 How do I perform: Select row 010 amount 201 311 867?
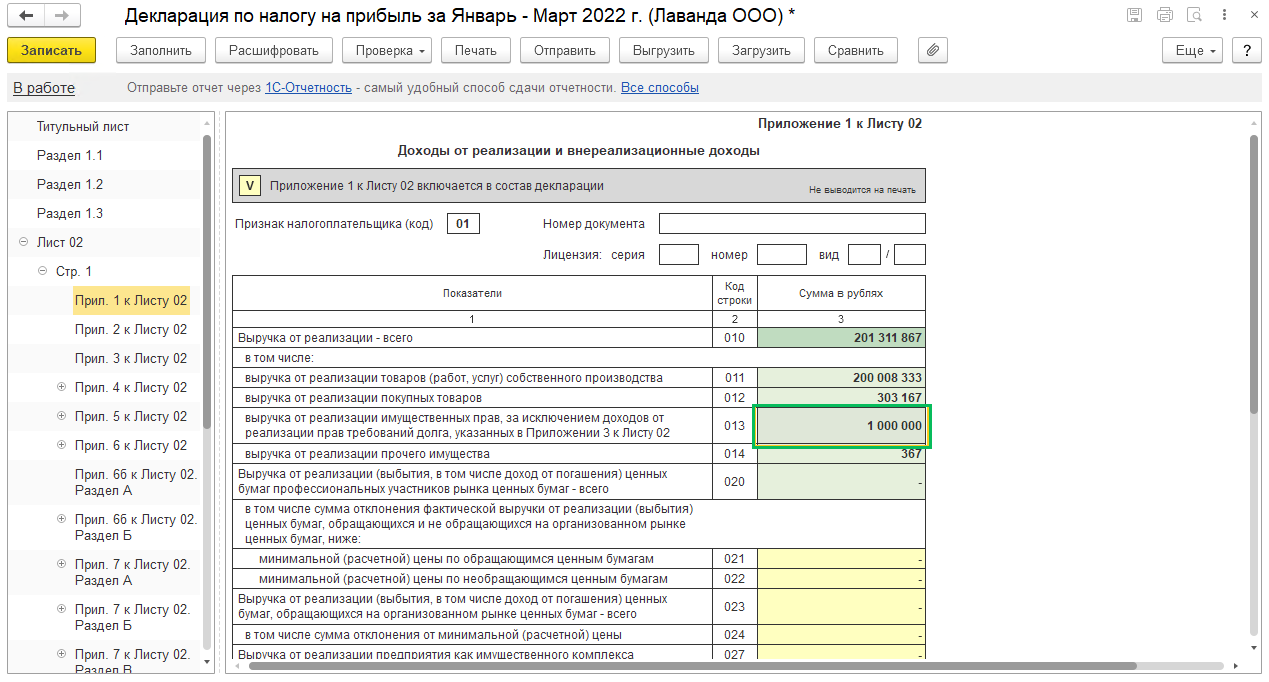tap(841, 338)
